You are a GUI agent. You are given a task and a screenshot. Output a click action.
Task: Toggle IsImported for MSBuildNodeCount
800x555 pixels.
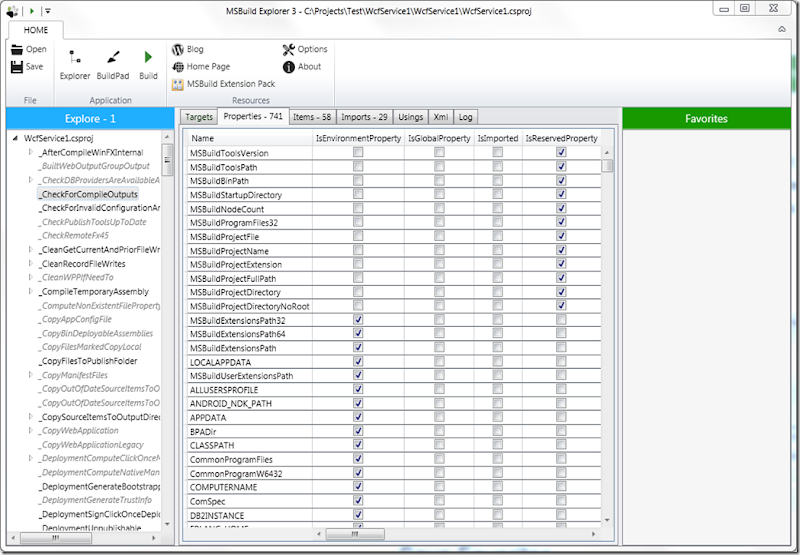click(497, 208)
